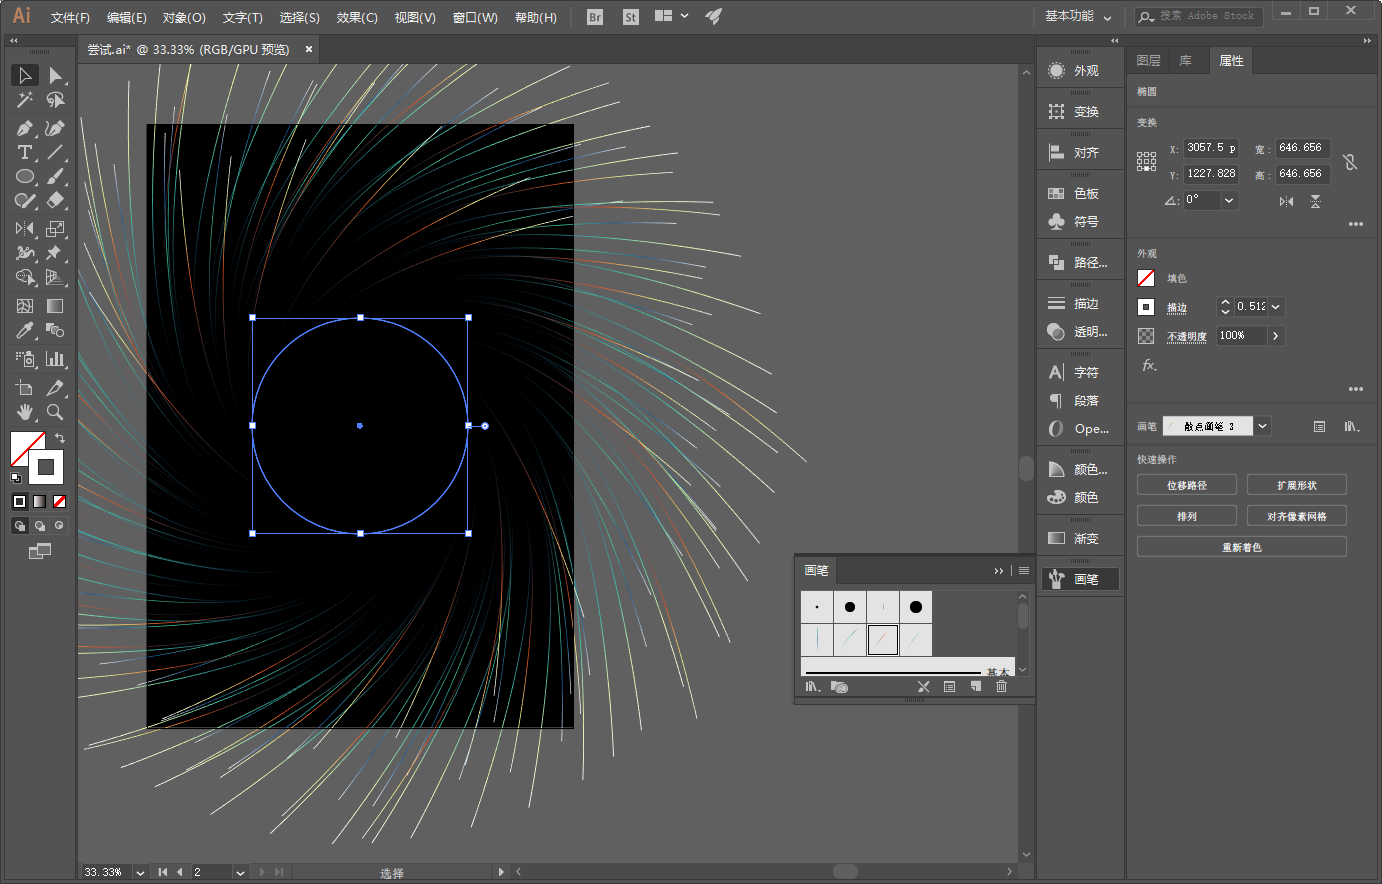Image resolution: width=1382 pixels, height=884 pixels.
Task: Switch to the 图层 tab
Action: [x=1148, y=61]
